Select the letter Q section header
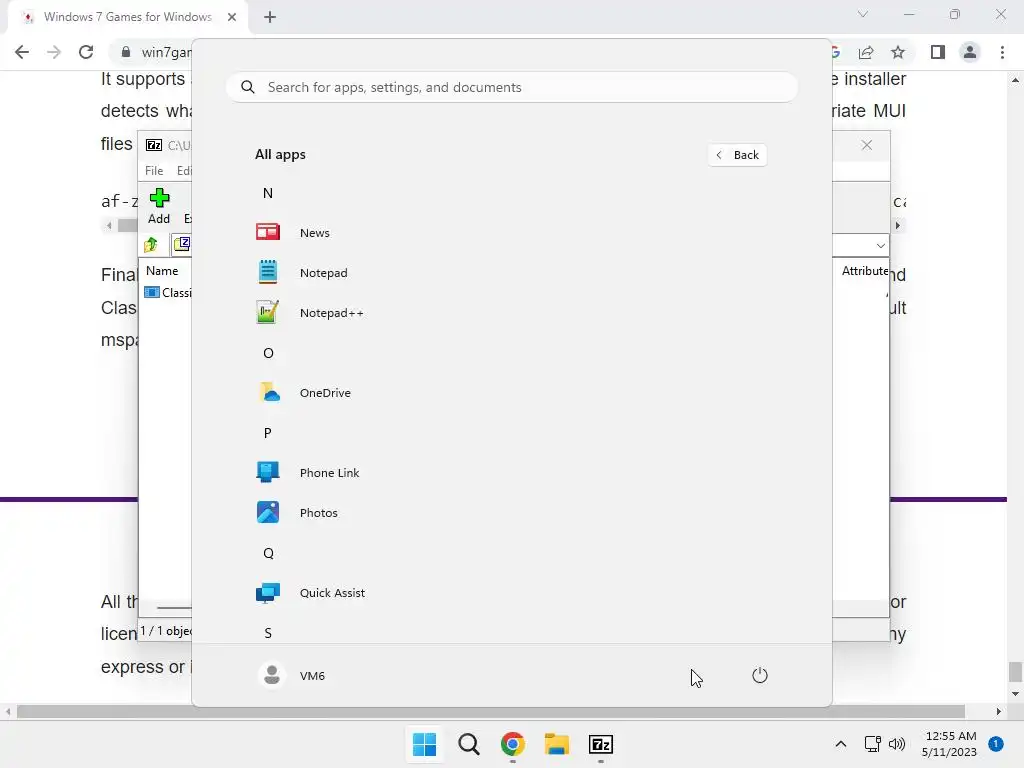 [268, 553]
